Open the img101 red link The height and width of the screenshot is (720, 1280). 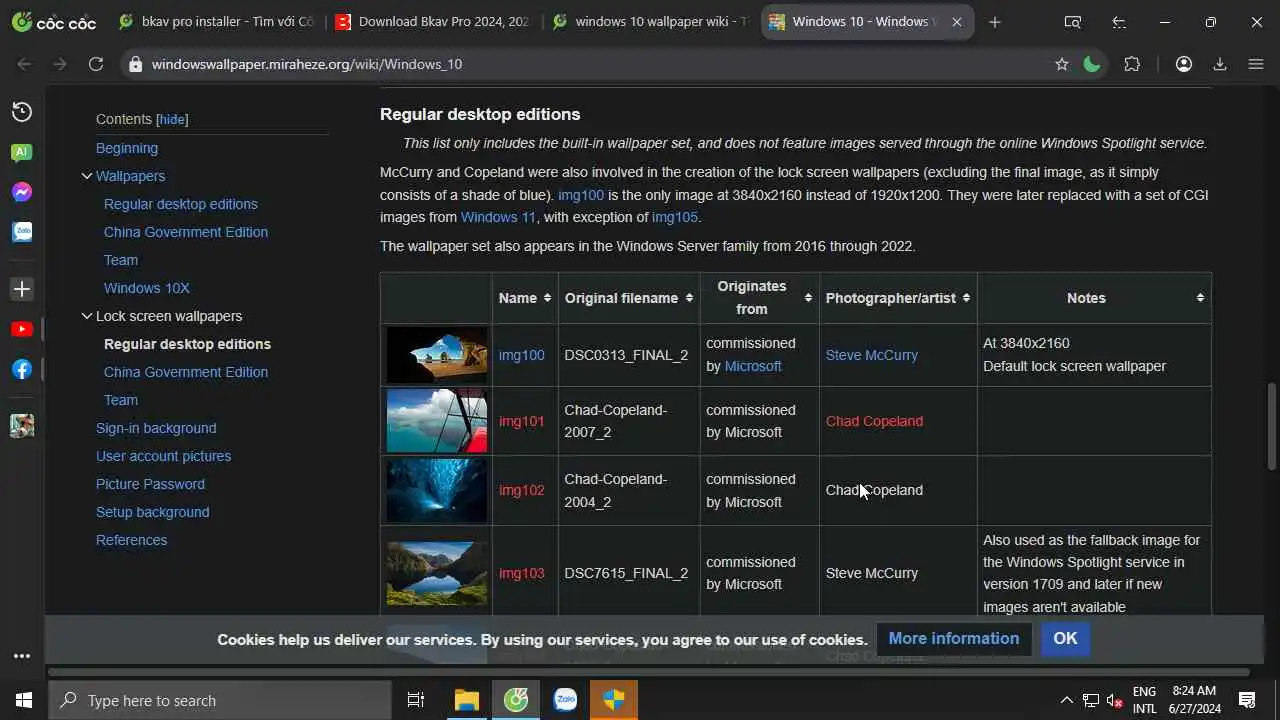click(x=522, y=421)
